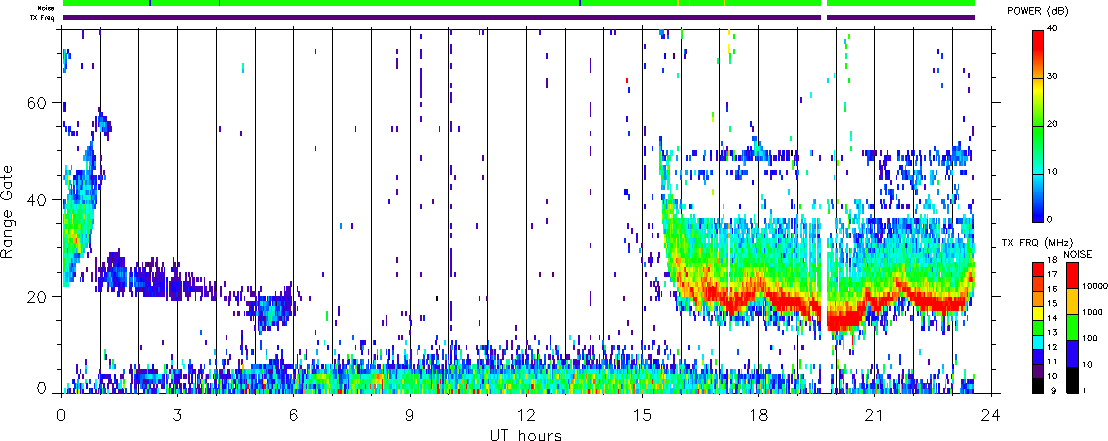1108x441 pixels.
Task: Click the 18 label on the TX FRQ legend
Action: pyautogui.click(x=1053, y=260)
